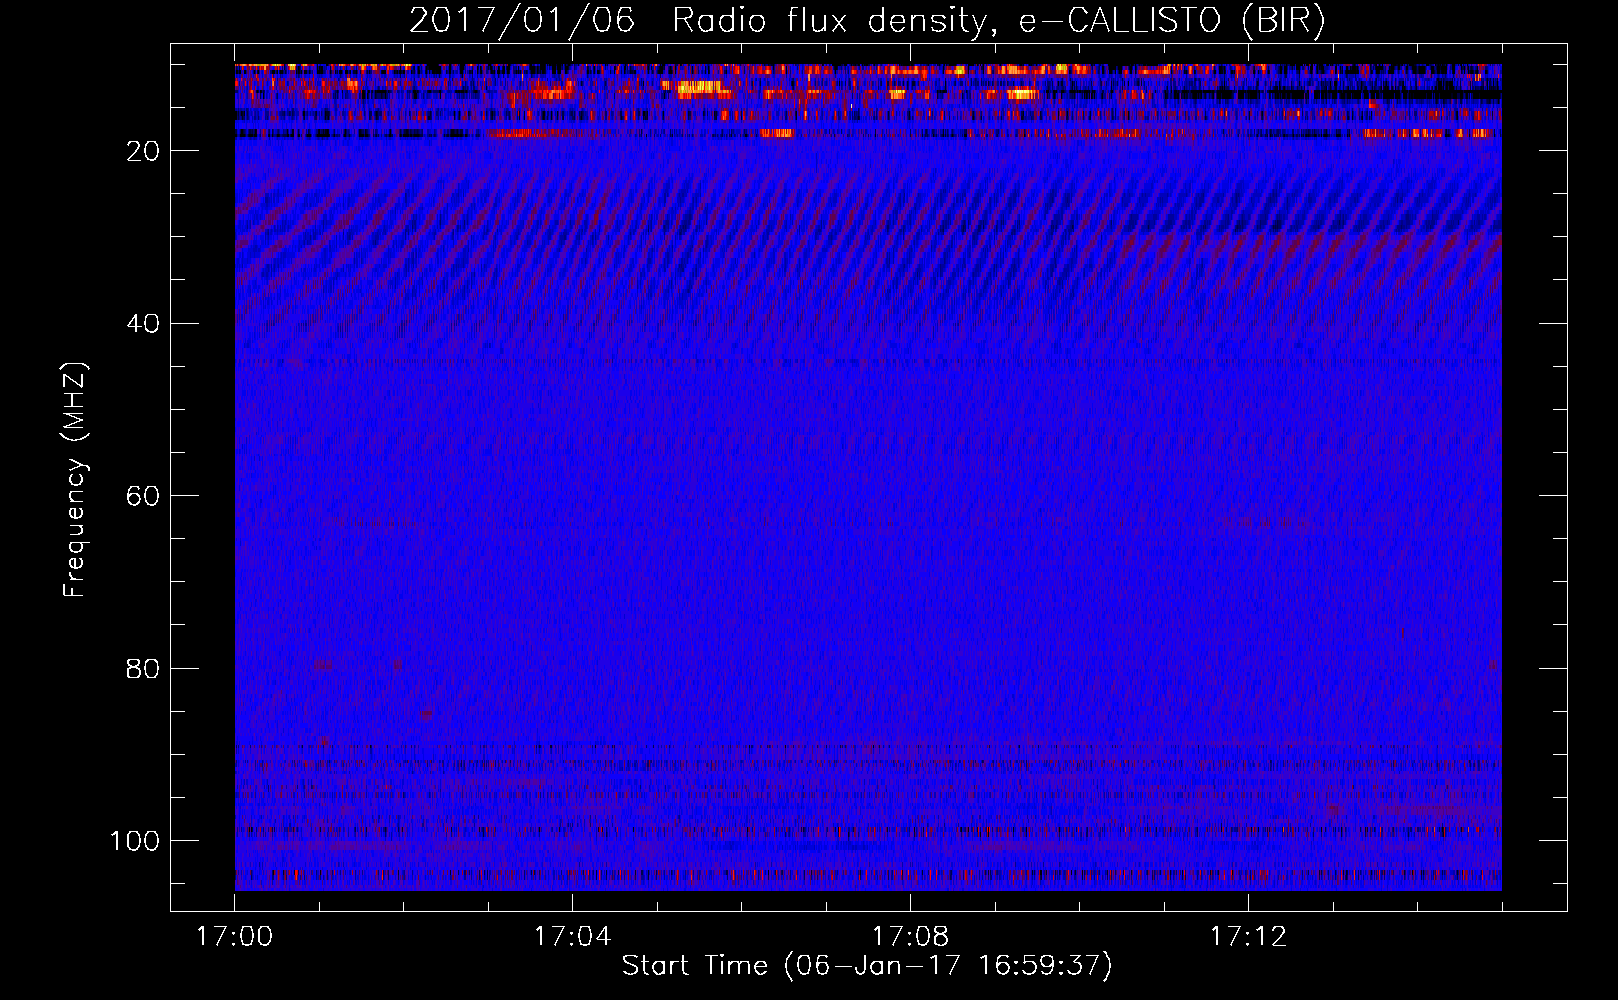Image resolution: width=1618 pixels, height=1000 pixels.
Task: Click the 'Start Time (06-Jan-17 16:59:37)' label
Action: pyautogui.click(x=867, y=966)
